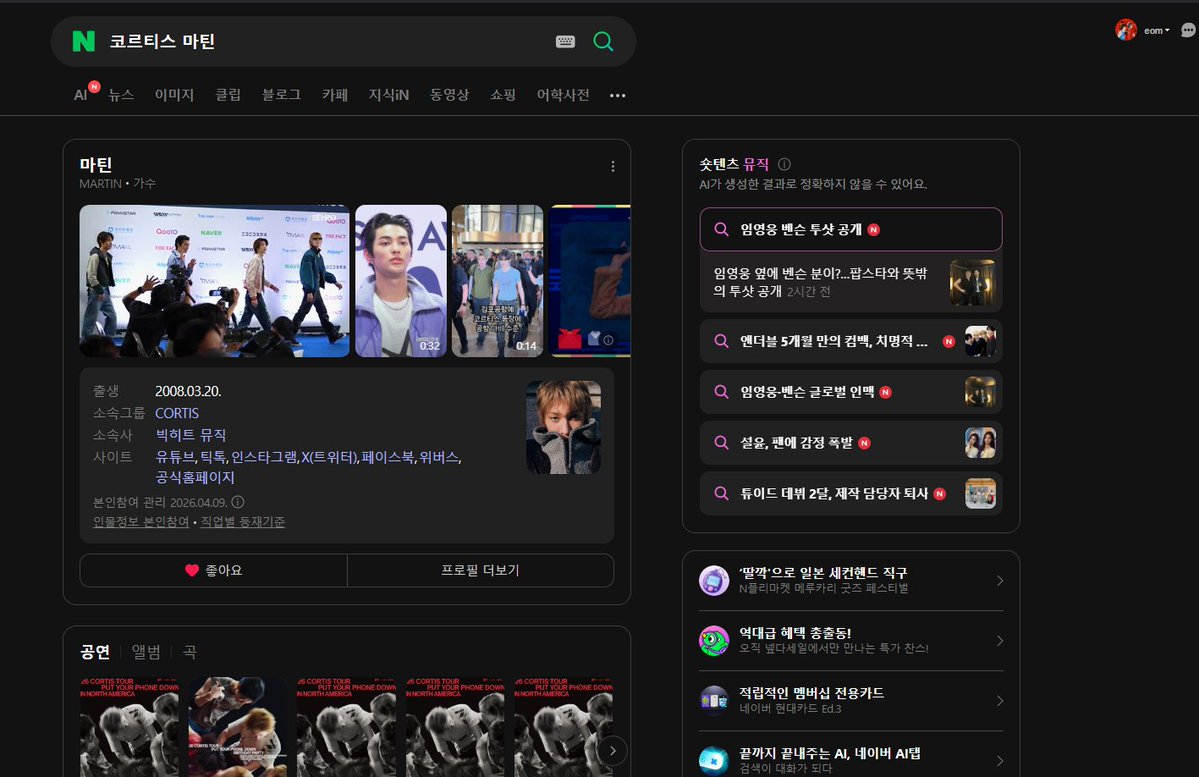Click the 네이버 현대카드 promo icon
The height and width of the screenshot is (777, 1199).
[714, 701]
